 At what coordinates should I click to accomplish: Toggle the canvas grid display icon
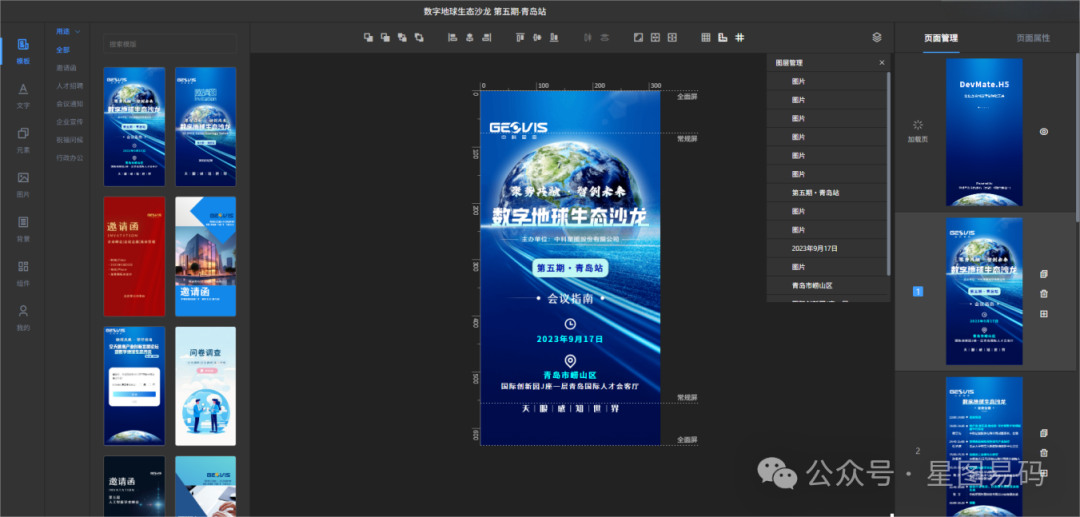pyautogui.click(x=706, y=37)
